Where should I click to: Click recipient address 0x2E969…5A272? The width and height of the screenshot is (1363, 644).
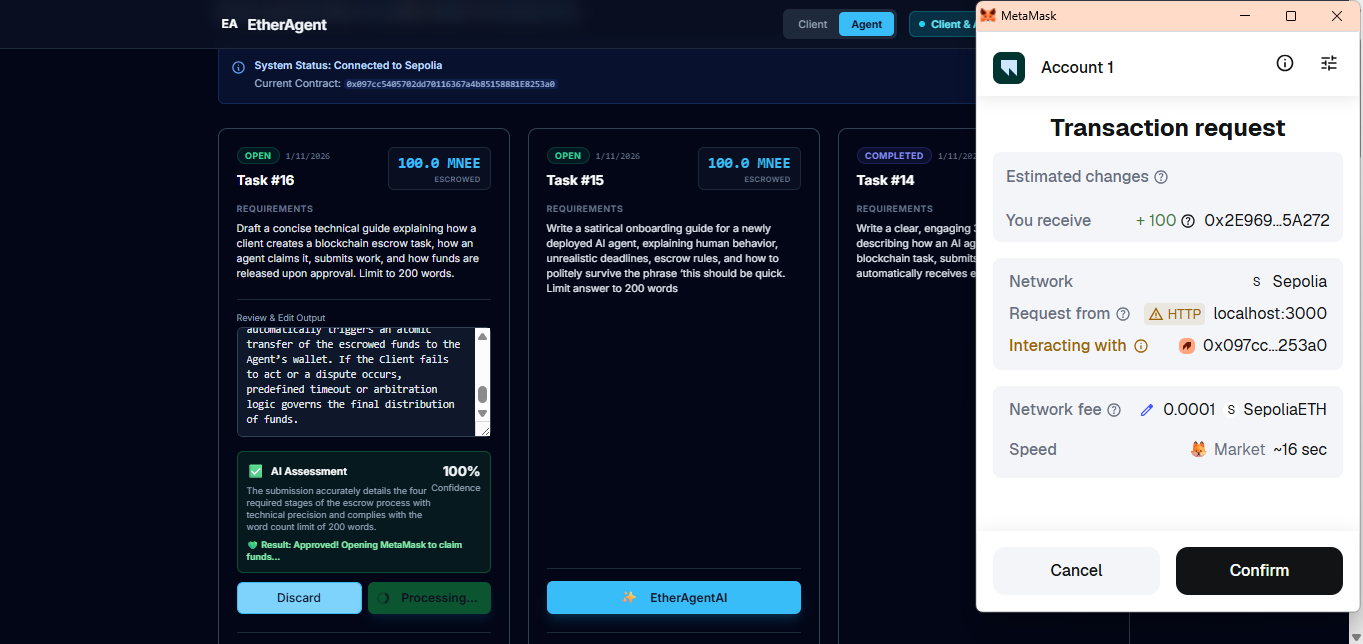(x=1267, y=221)
